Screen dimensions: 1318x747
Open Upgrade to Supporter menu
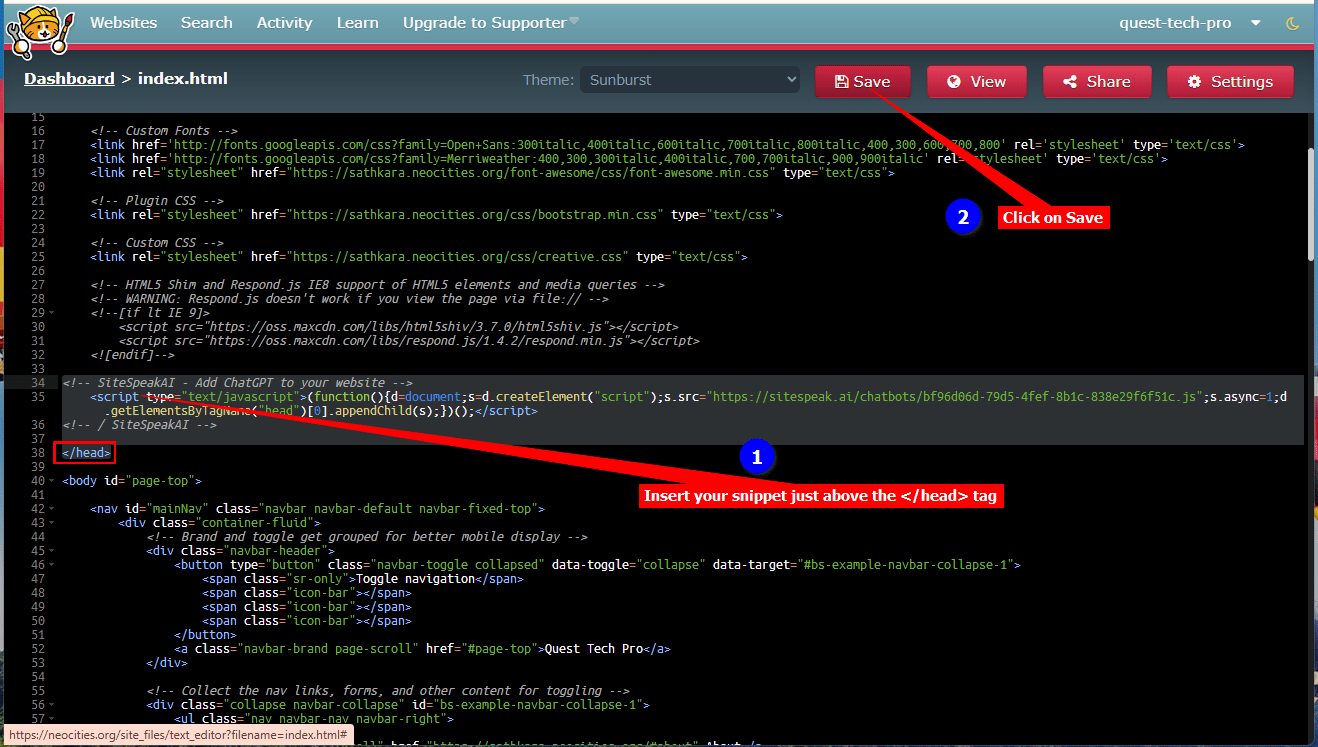pyautogui.click(x=490, y=23)
